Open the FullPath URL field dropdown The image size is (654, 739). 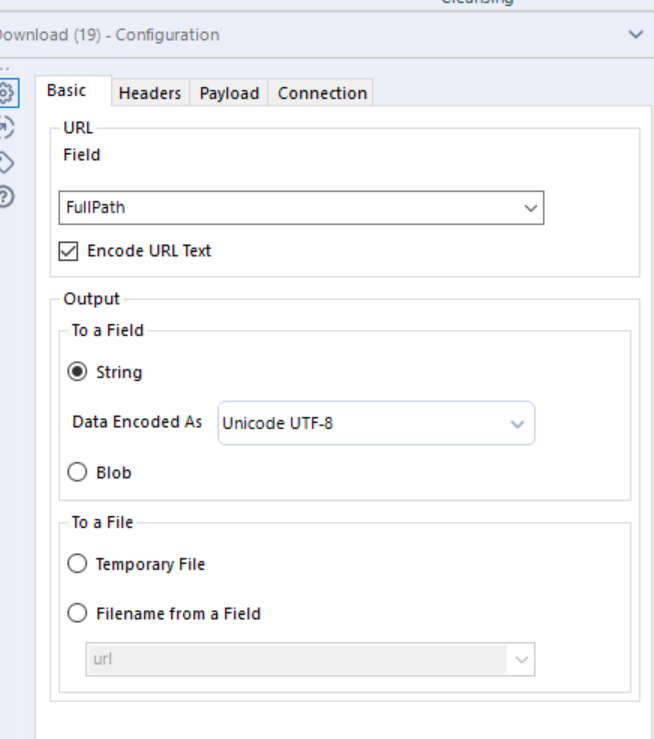300,208
